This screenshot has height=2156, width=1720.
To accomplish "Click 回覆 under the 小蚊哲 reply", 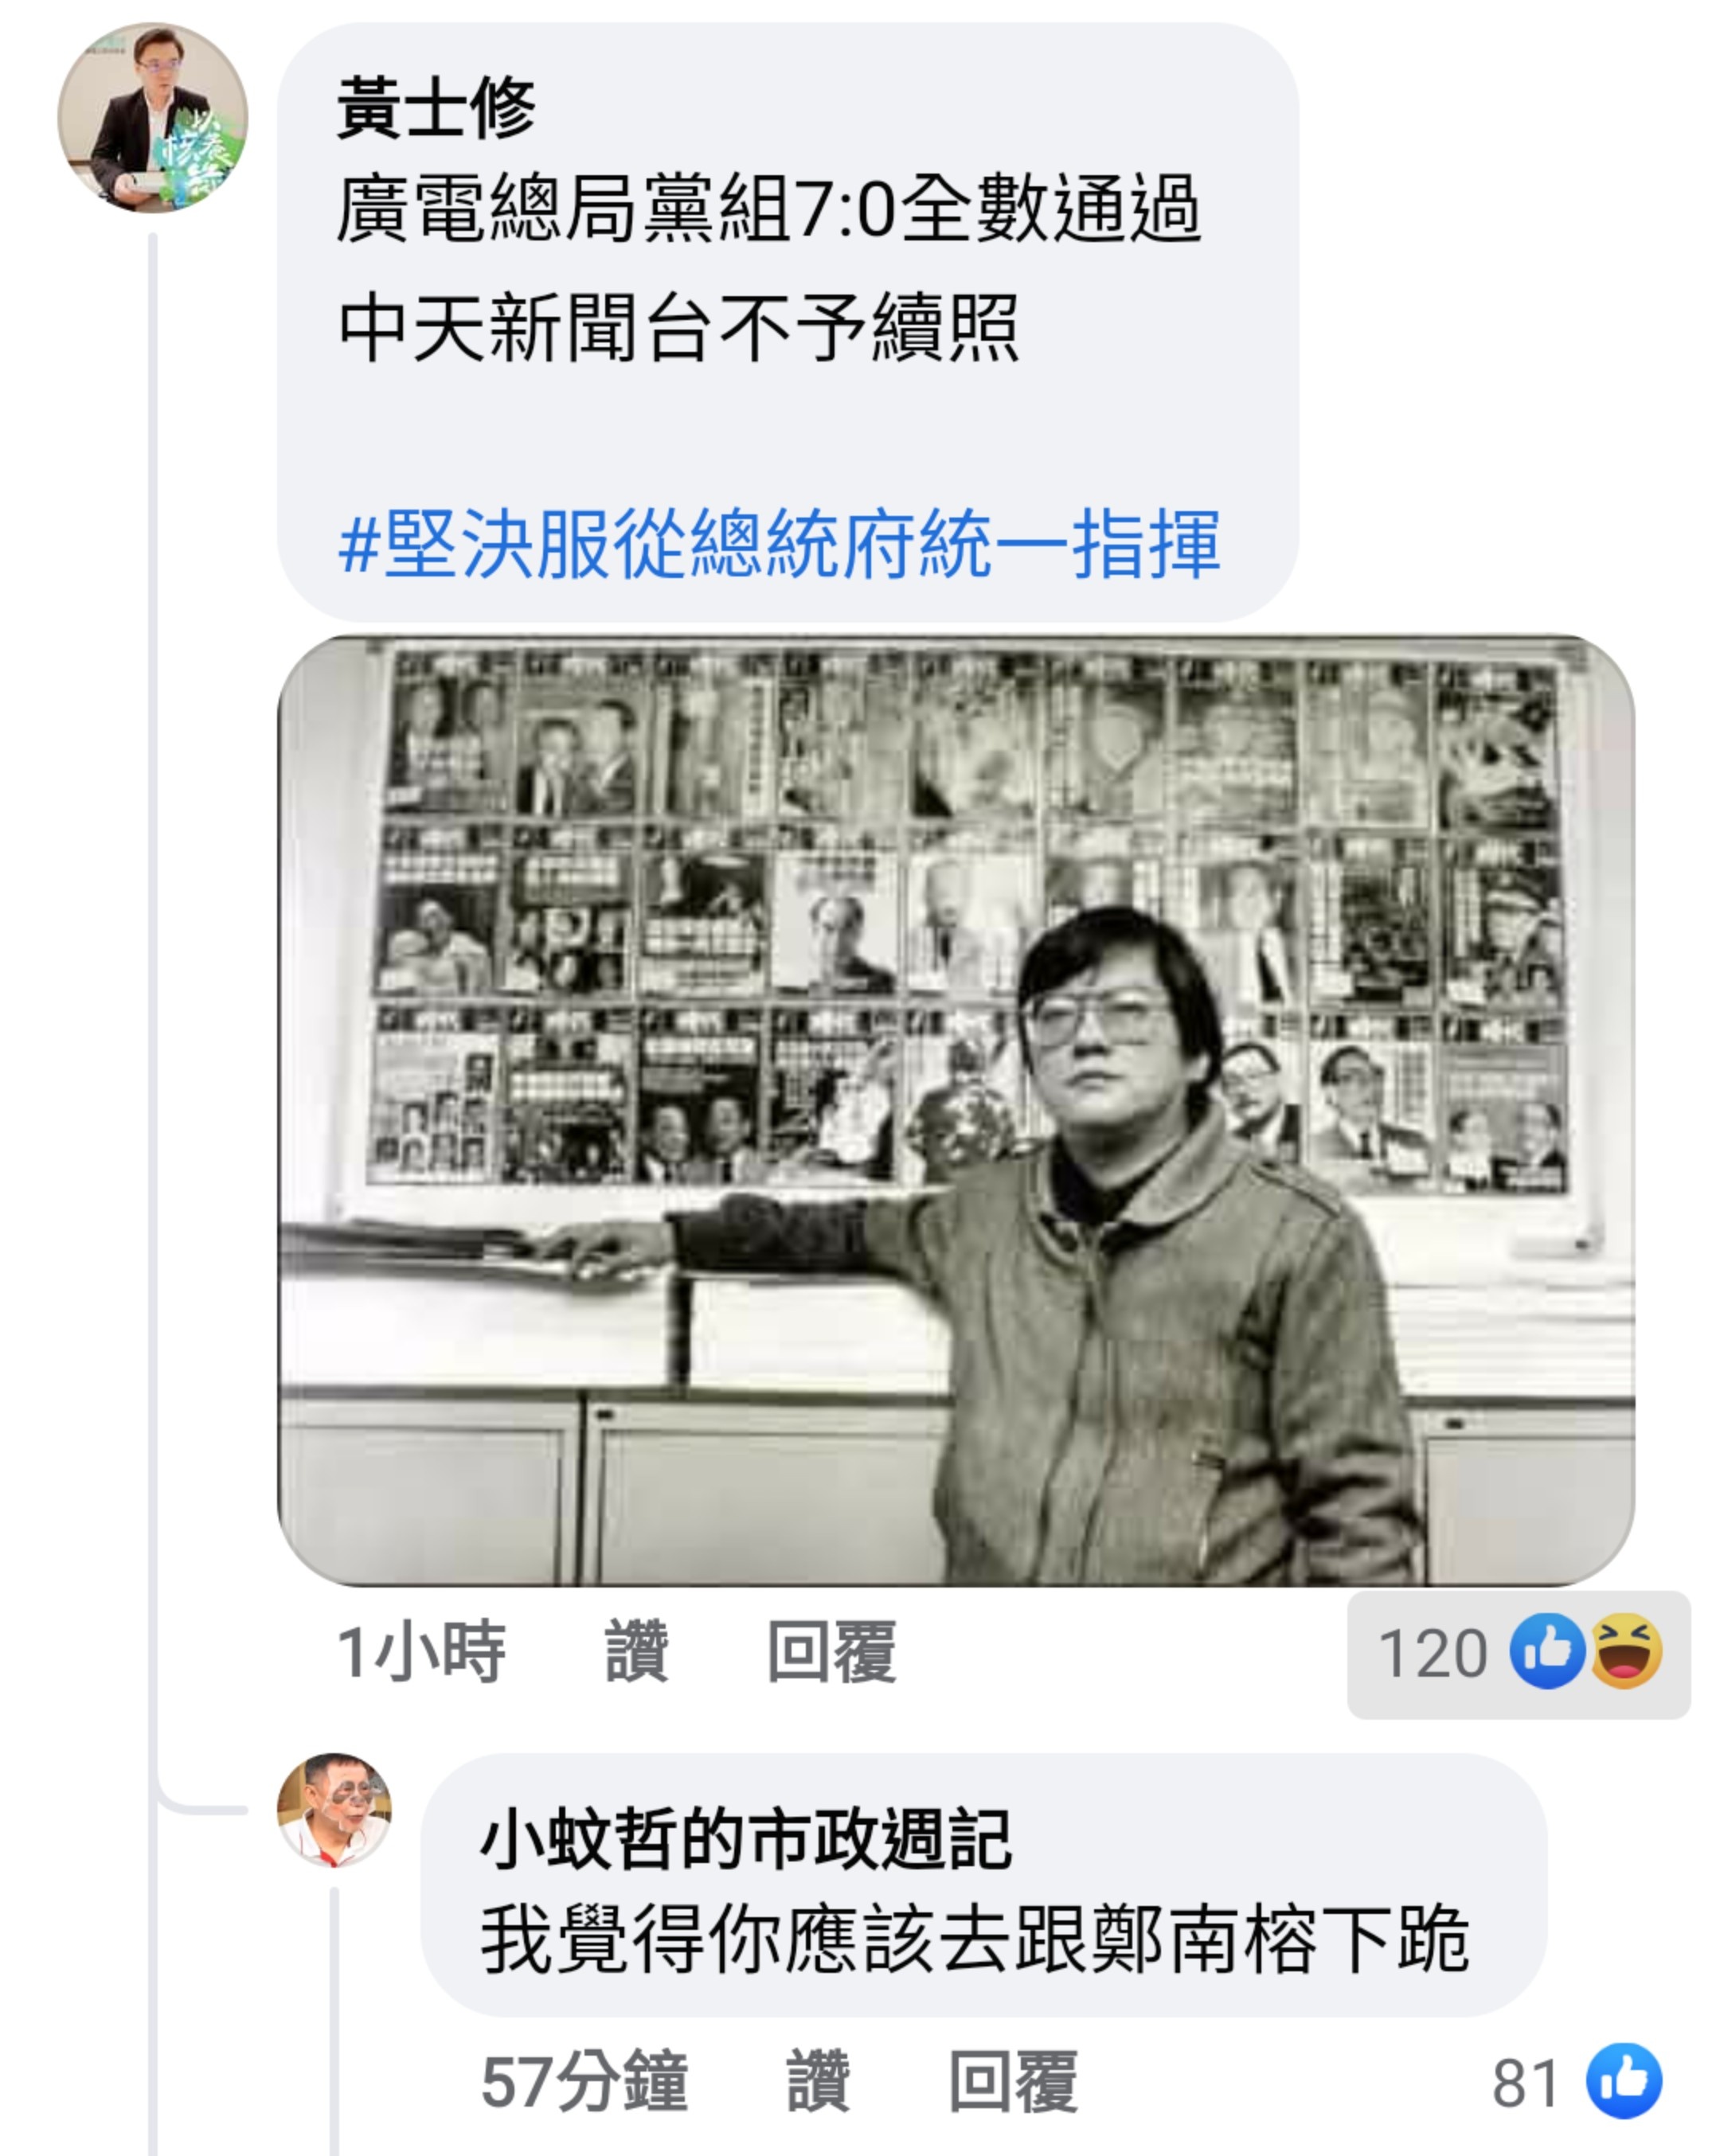I will [1012, 2081].
